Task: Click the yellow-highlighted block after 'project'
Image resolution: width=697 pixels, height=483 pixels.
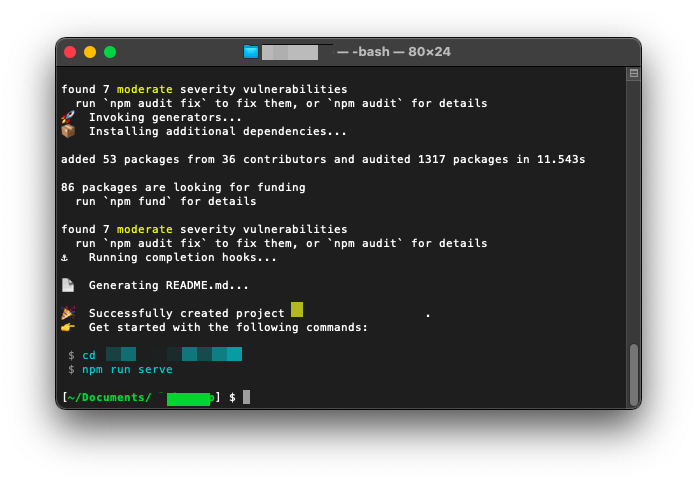Action: point(297,310)
